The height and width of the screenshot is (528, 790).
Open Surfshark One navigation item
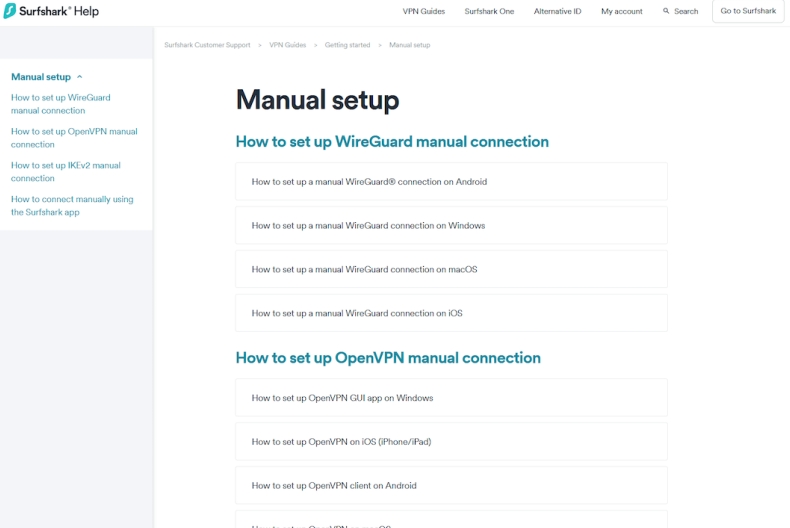[489, 11]
